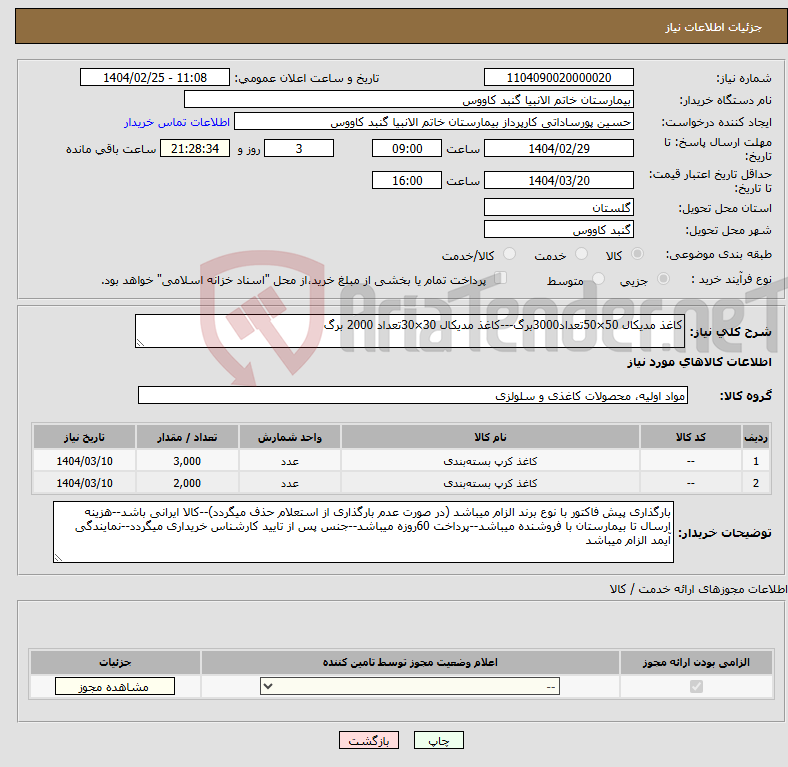The height and width of the screenshot is (767, 788).
Task: Click the price validity date 1404/03/20
Action: click(558, 180)
